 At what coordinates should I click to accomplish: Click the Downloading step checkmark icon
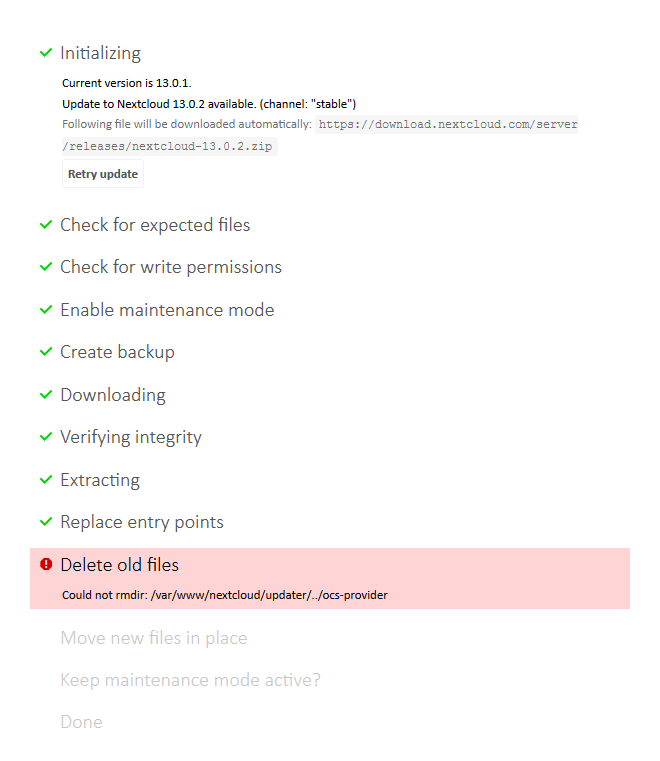(x=46, y=394)
